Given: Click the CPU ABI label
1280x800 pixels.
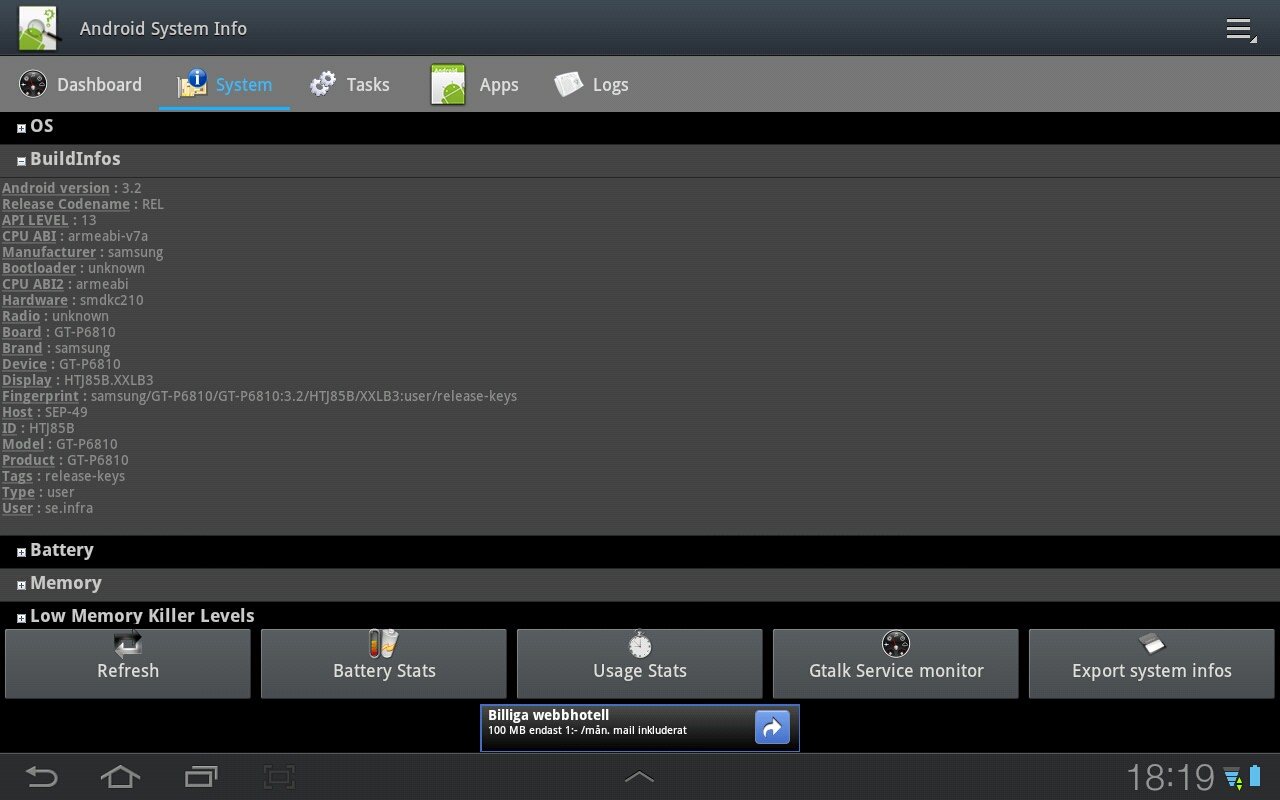Looking at the screenshot, I should [29, 236].
